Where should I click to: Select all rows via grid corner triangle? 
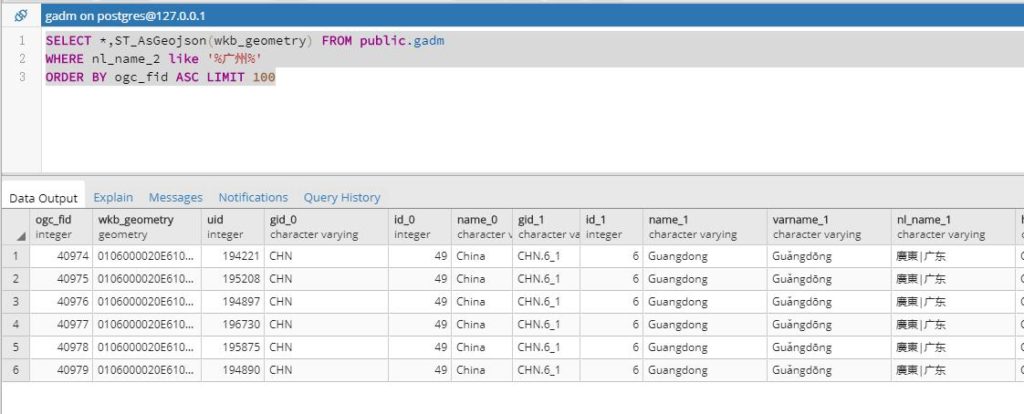(x=21, y=236)
